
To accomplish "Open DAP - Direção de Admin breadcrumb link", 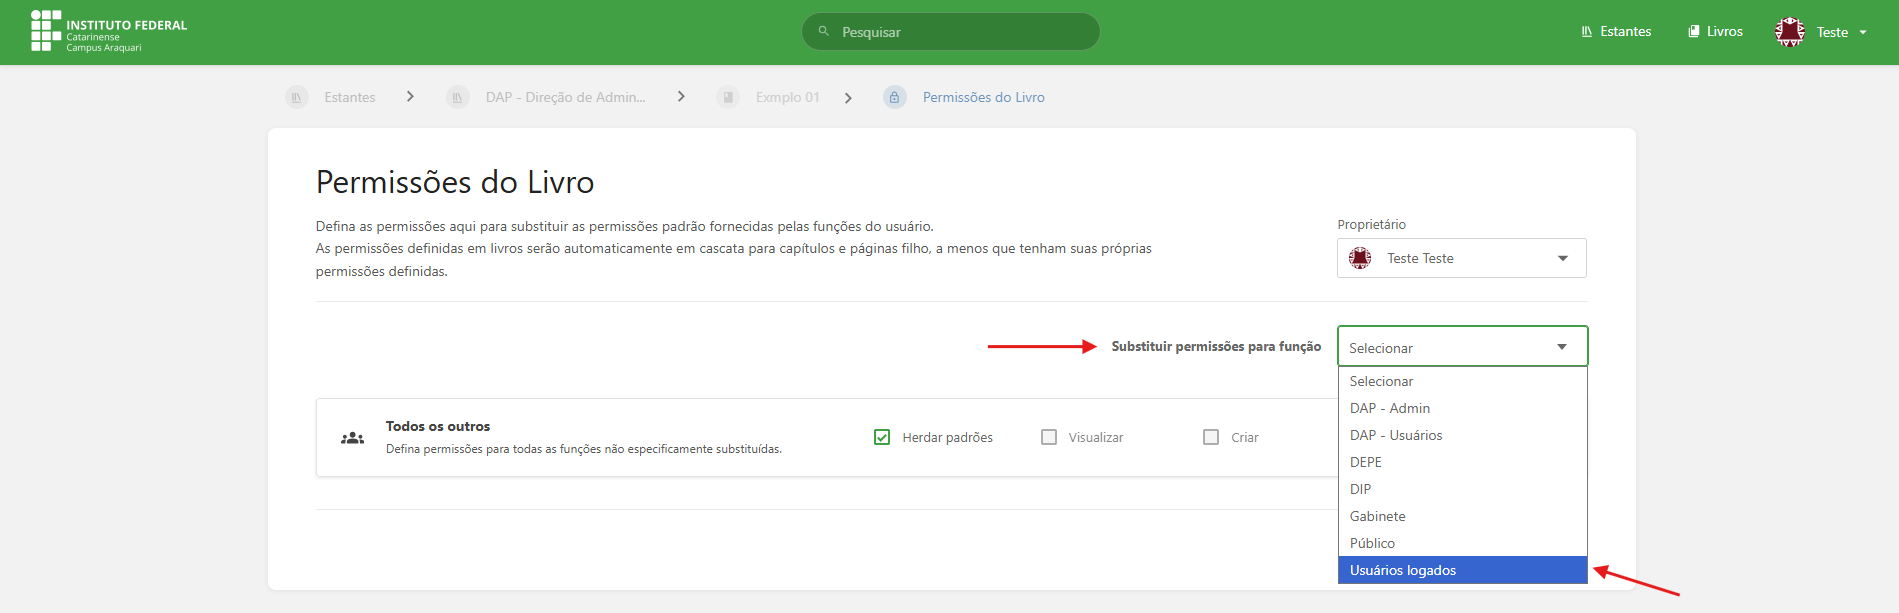I will (x=565, y=97).
